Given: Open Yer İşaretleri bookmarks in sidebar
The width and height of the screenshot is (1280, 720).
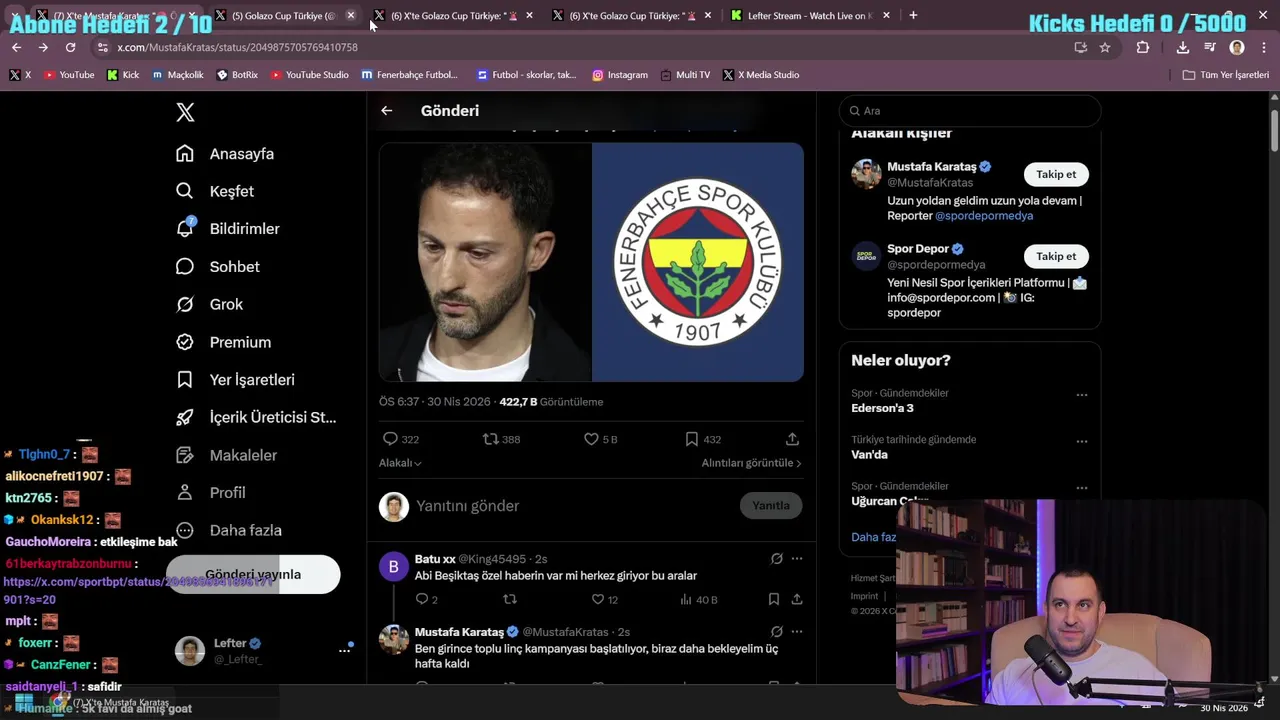Looking at the screenshot, I should [235, 380].
